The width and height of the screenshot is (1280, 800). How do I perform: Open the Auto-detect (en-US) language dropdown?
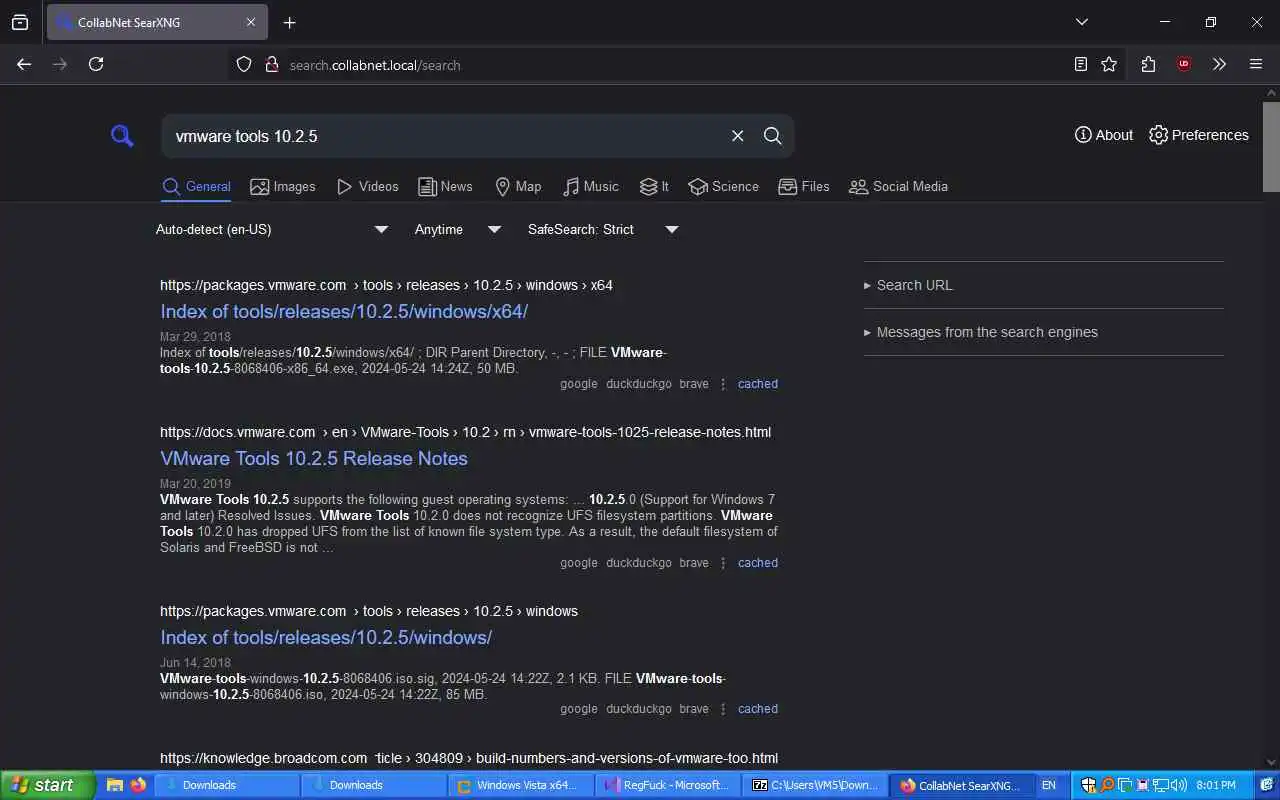[x=272, y=229]
